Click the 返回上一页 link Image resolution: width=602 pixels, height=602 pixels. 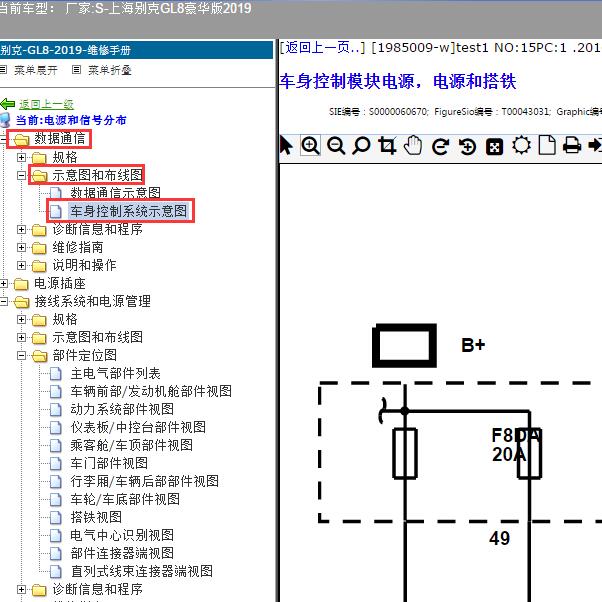[x=322, y=48]
